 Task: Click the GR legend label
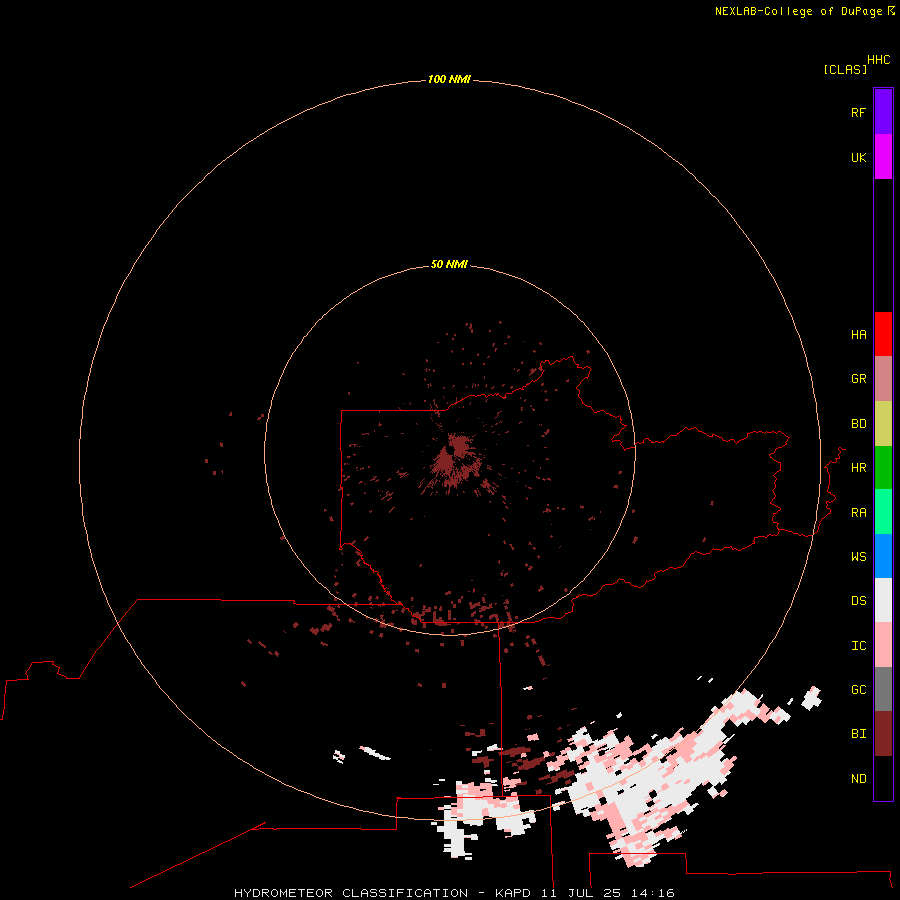858,379
